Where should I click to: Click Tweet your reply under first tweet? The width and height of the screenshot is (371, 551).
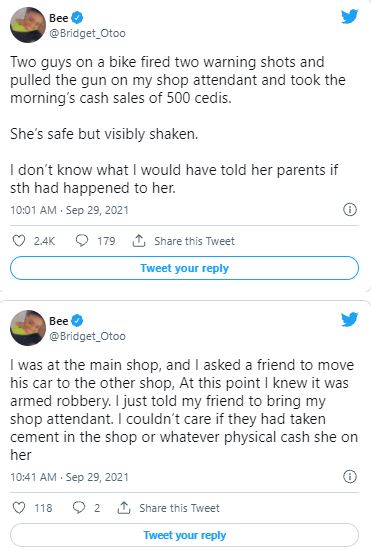(184, 268)
